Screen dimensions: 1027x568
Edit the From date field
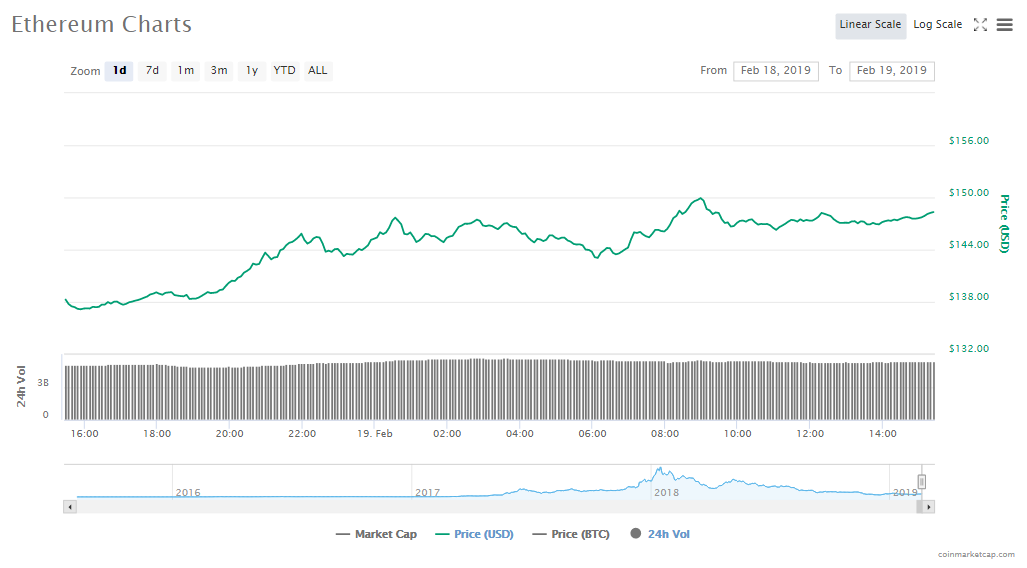(x=776, y=71)
